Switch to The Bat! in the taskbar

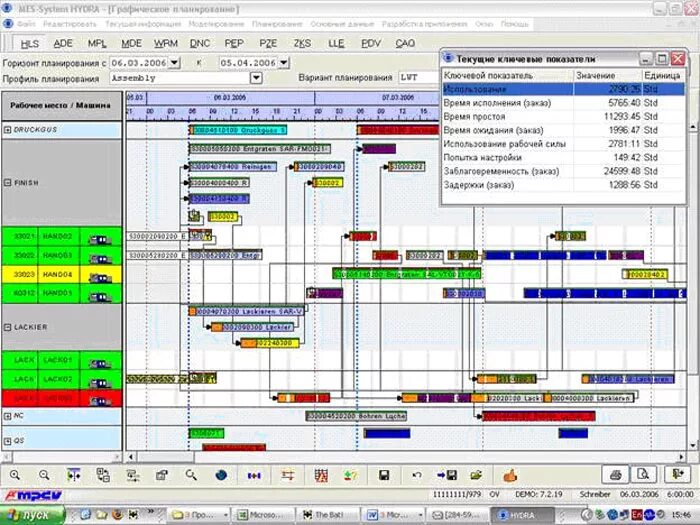click(x=329, y=515)
